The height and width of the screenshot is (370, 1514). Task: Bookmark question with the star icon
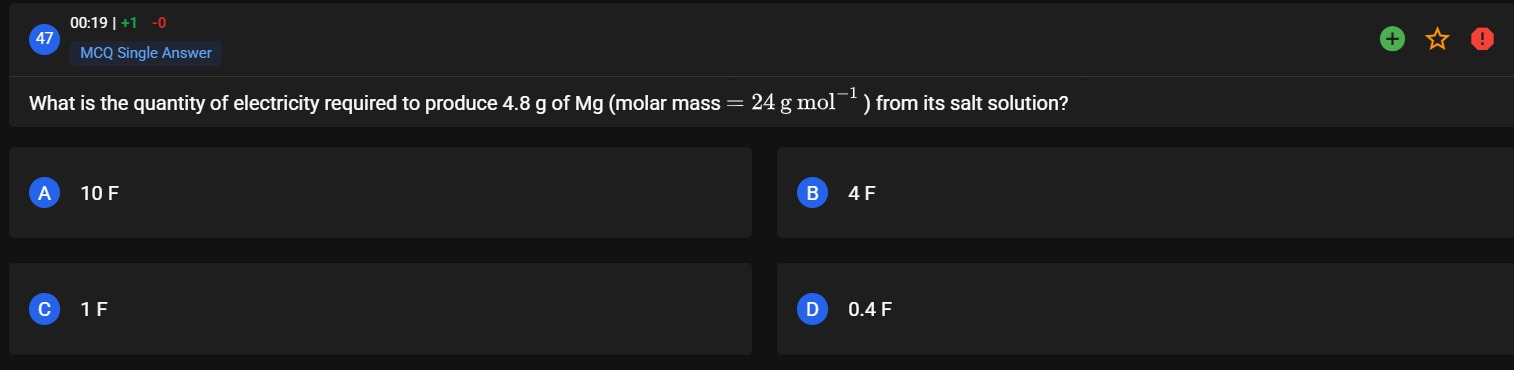1437,39
